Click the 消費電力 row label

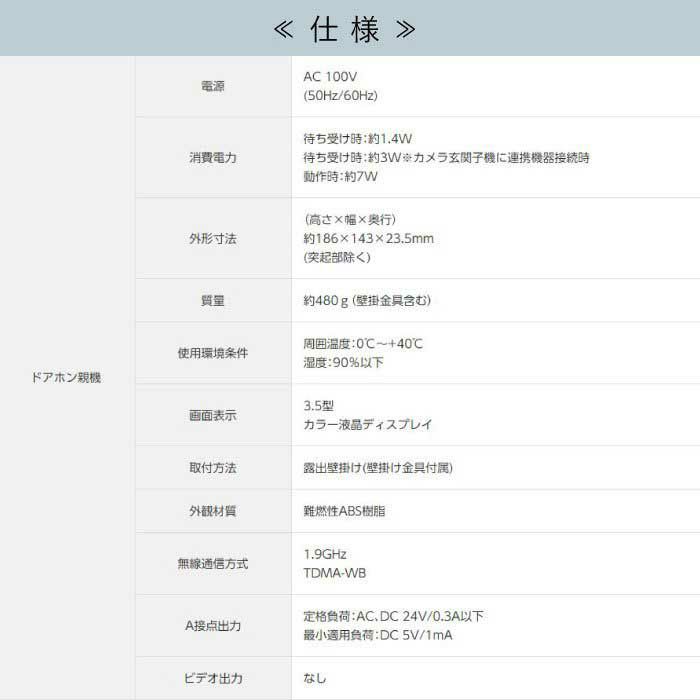213,158
